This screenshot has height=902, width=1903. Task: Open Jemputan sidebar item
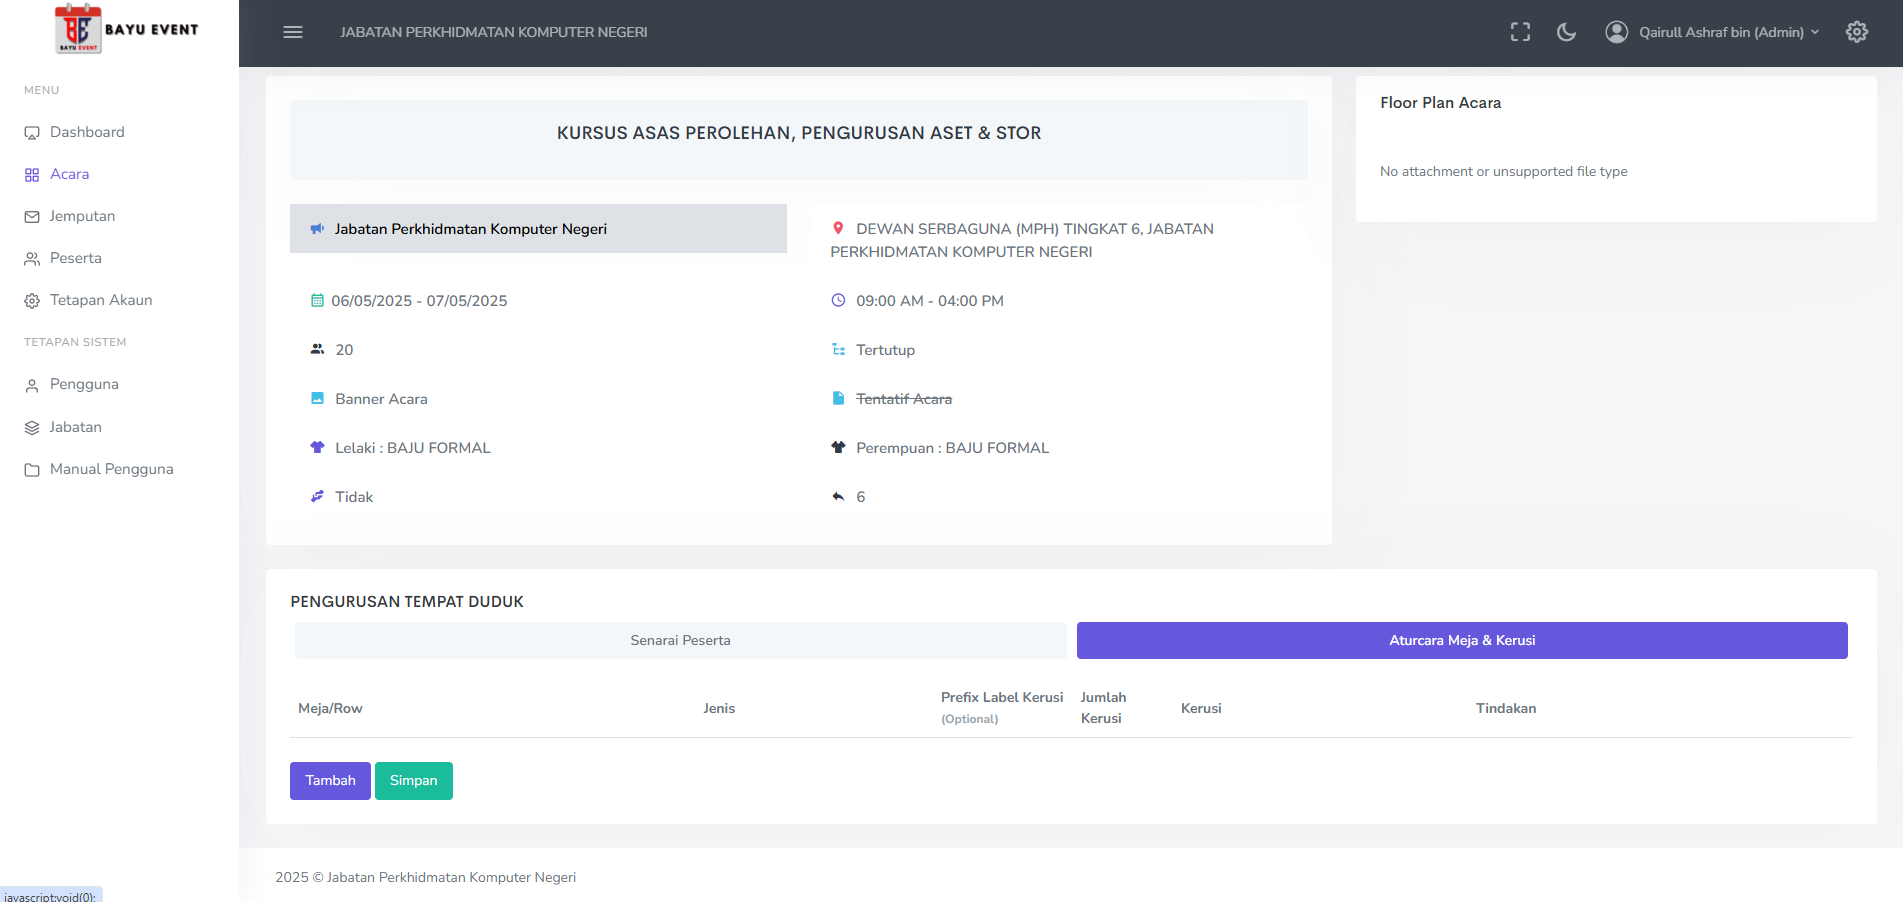click(x=82, y=216)
